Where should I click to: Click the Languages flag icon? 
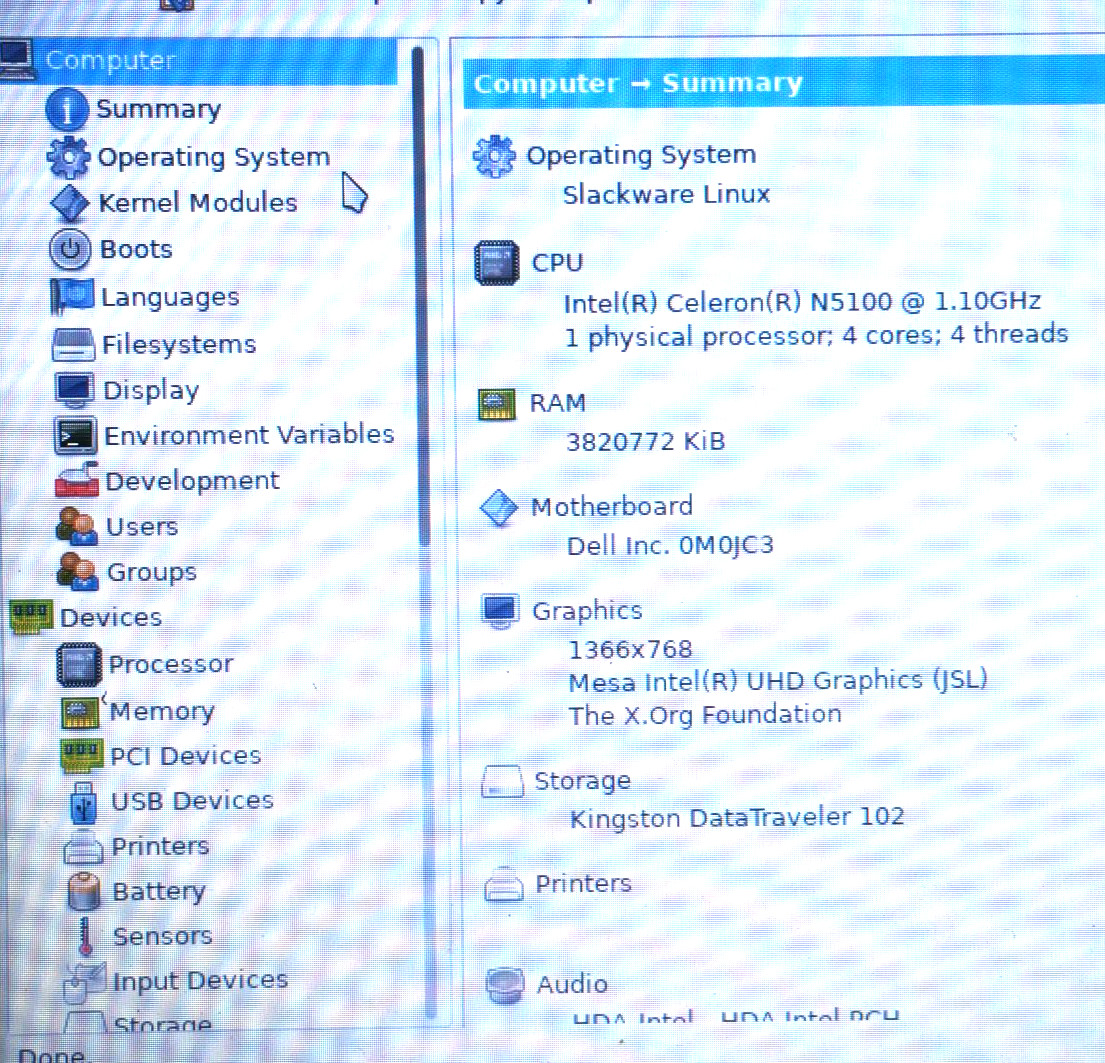pyautogui.click(x=72, y=297)
